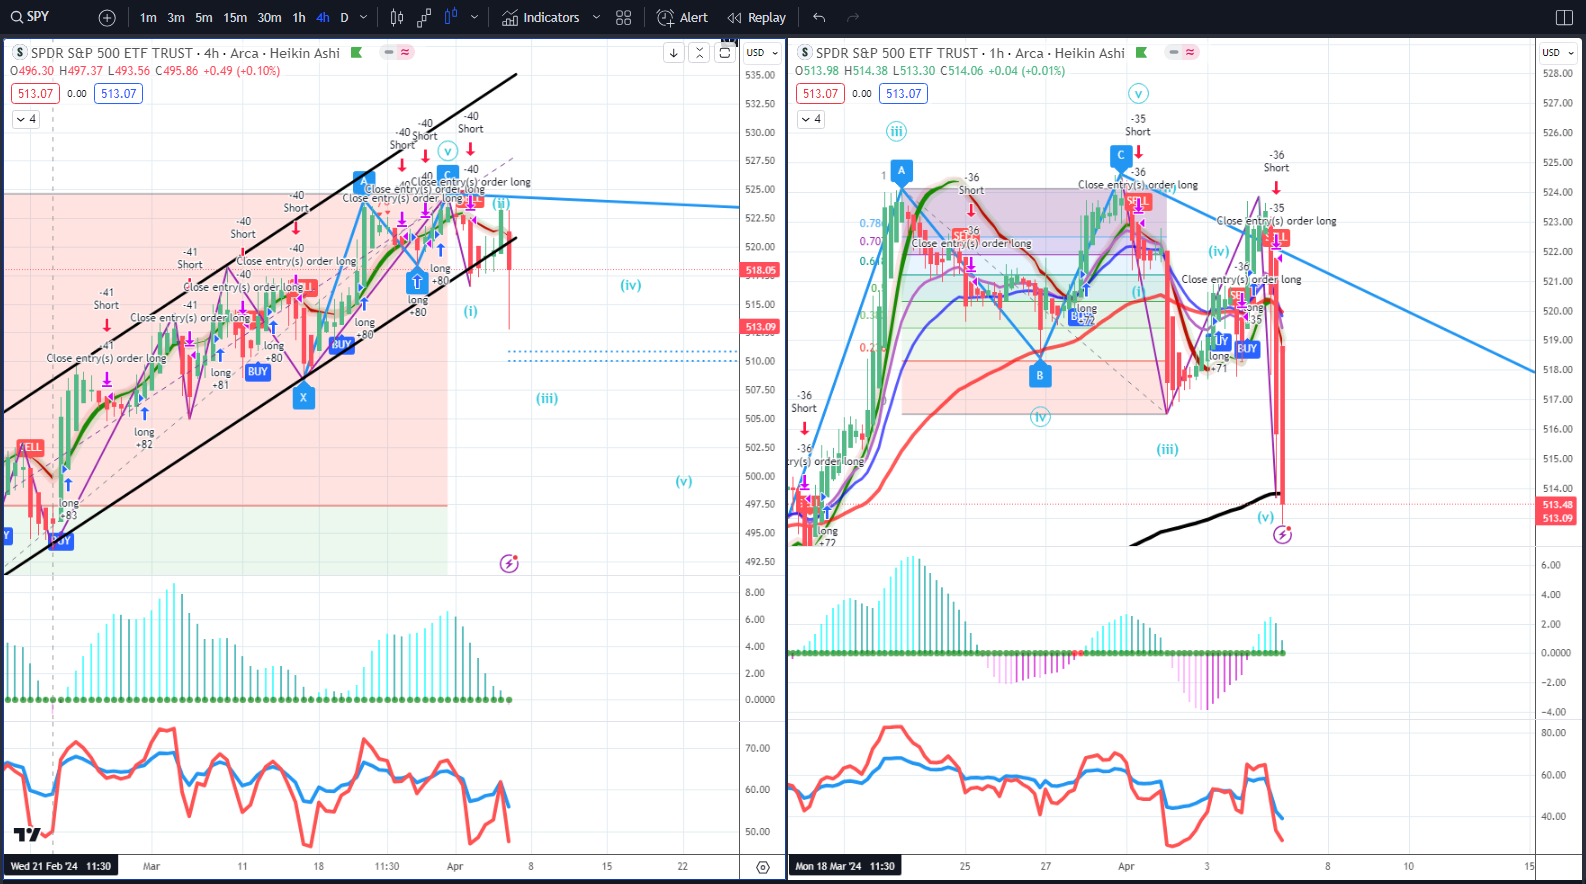Click the B wave marker on 1h chart
Screen dimensions: 1586x884
[x=1040, y=376]
